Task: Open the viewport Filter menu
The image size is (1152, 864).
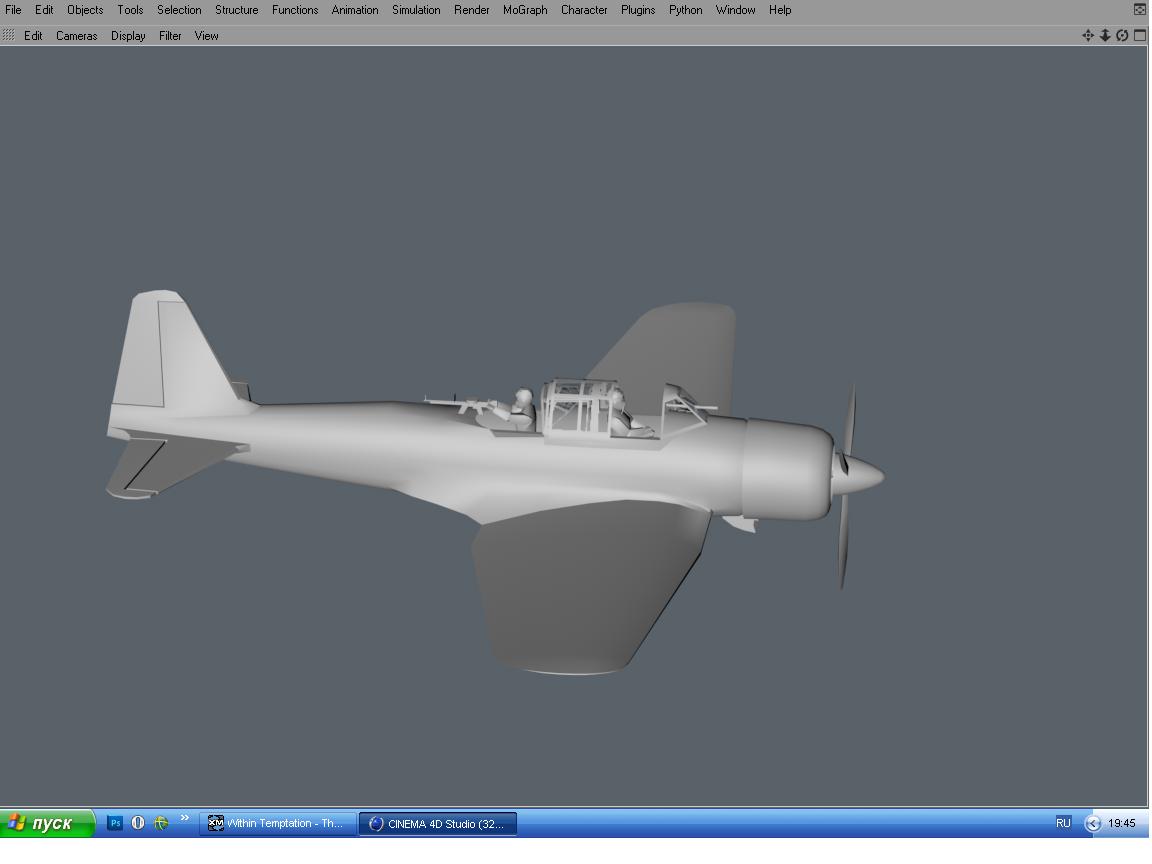Action: pos(170,36)
